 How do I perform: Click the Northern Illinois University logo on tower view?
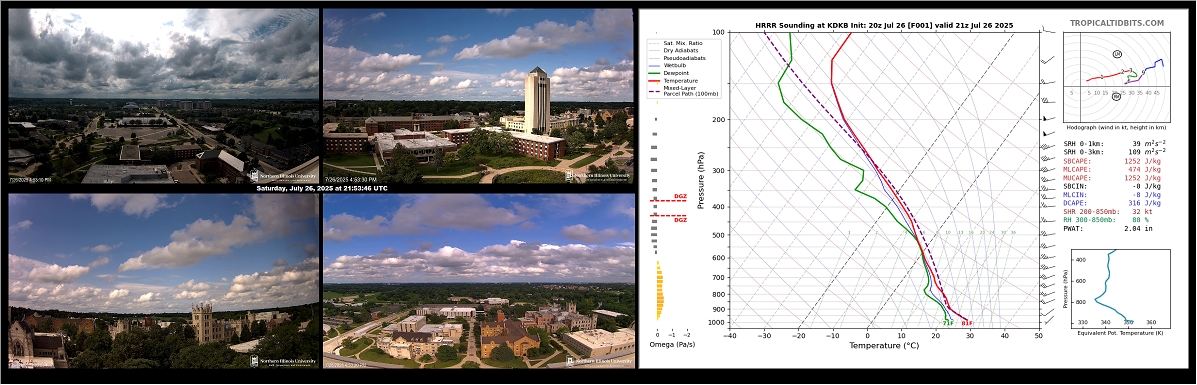pos(599,176)
